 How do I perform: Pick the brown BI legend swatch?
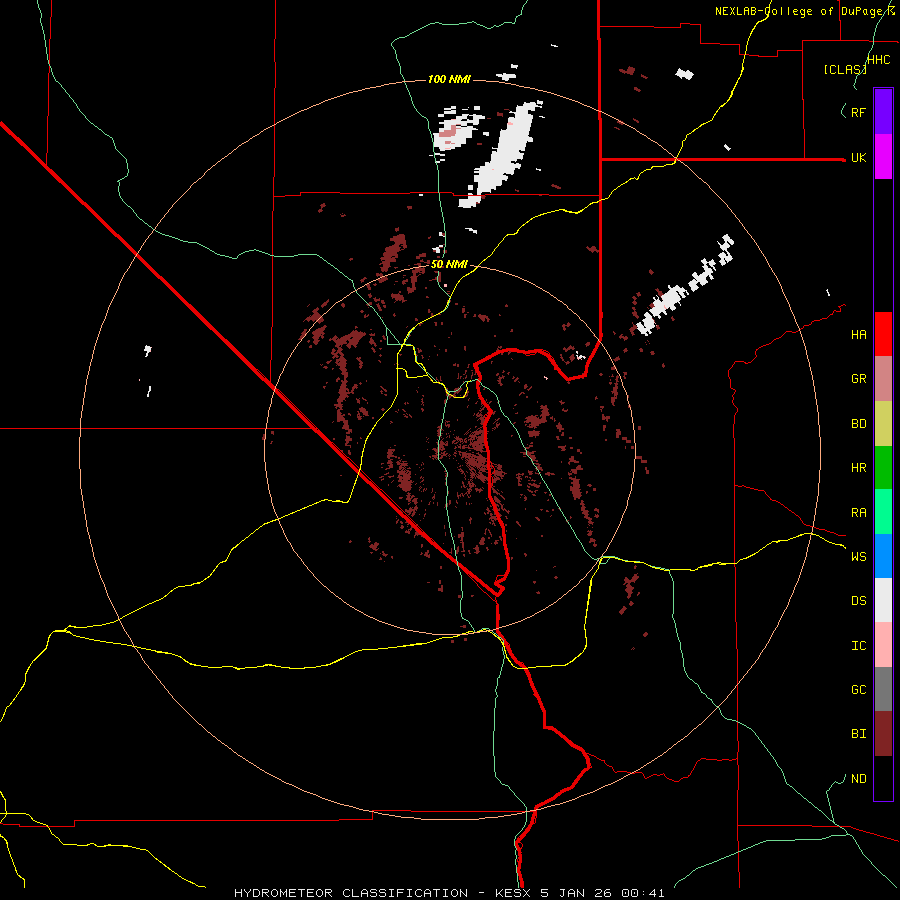(883, 734)
